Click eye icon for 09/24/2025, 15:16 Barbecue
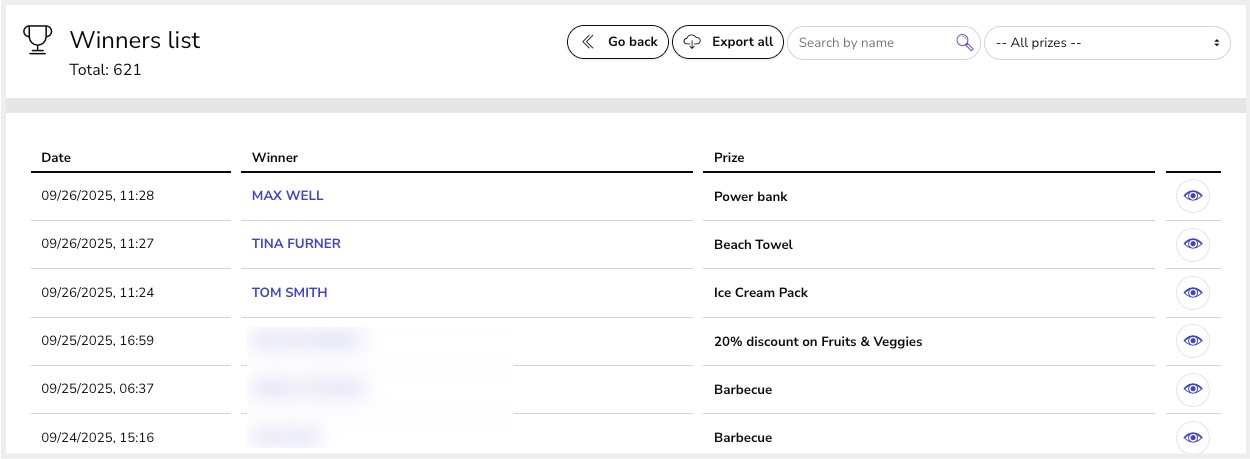Viewport: 1250px width, 459px height. [1192, 437]
